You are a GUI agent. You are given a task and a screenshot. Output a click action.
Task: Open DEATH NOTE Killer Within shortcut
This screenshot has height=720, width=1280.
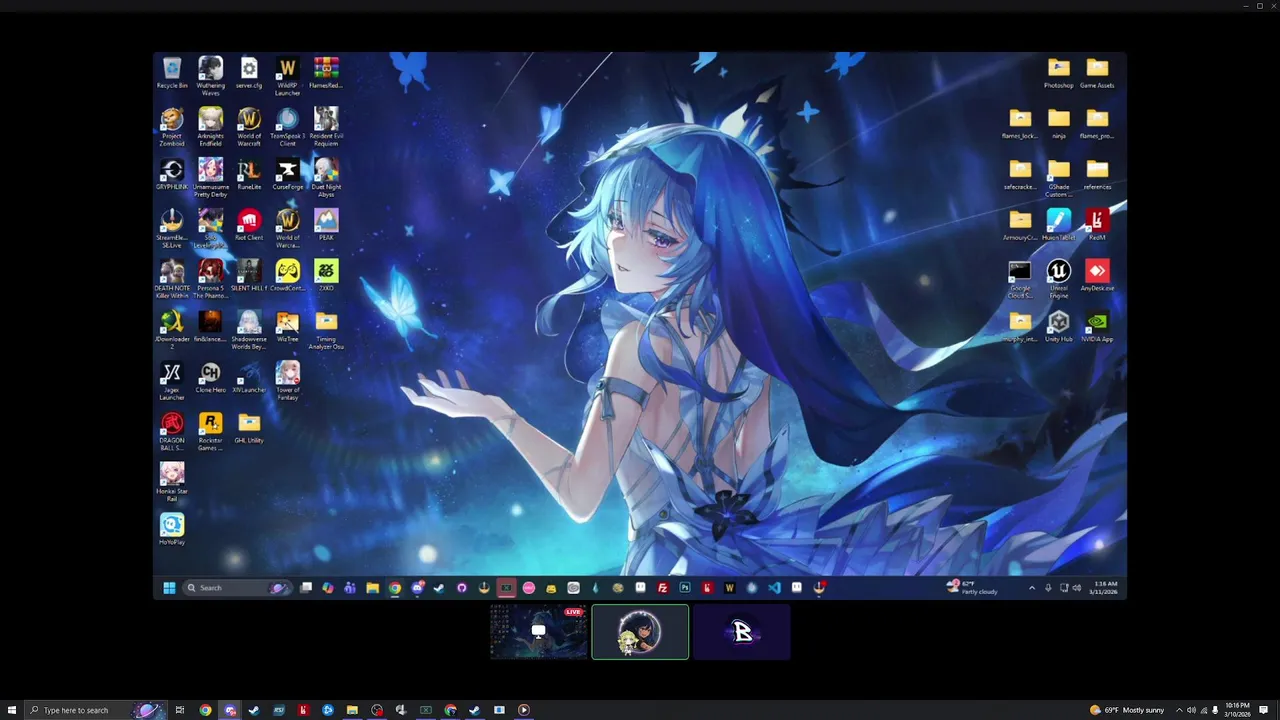[x=172, y=280]
